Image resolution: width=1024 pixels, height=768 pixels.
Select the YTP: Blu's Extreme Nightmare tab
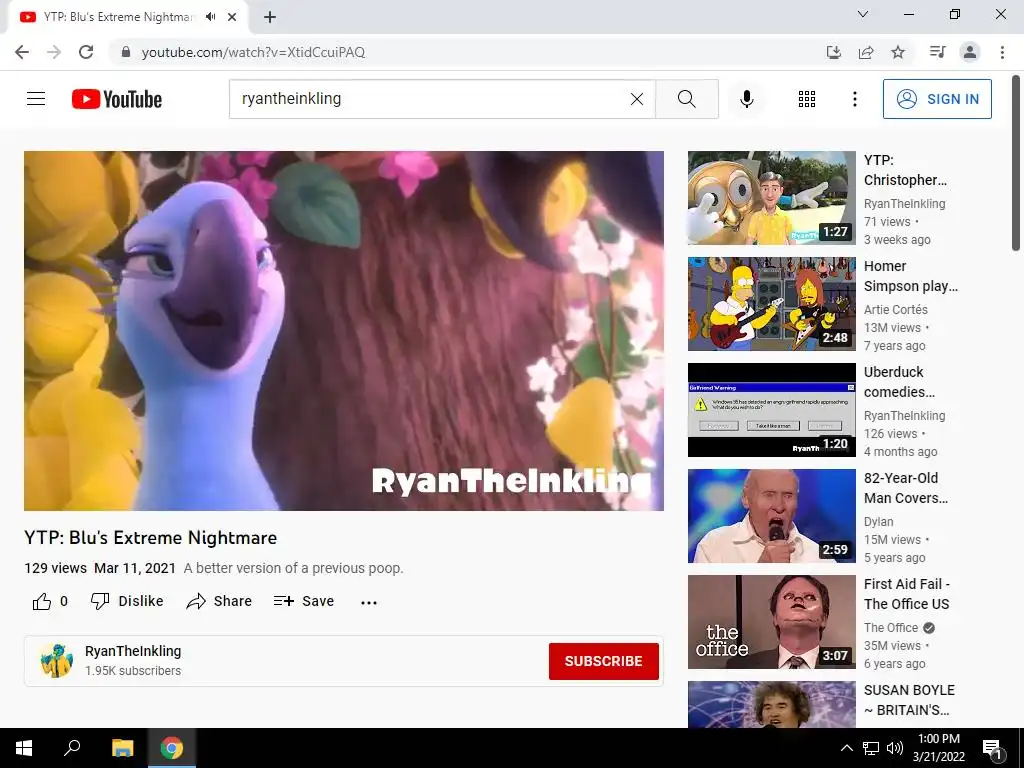127,17
